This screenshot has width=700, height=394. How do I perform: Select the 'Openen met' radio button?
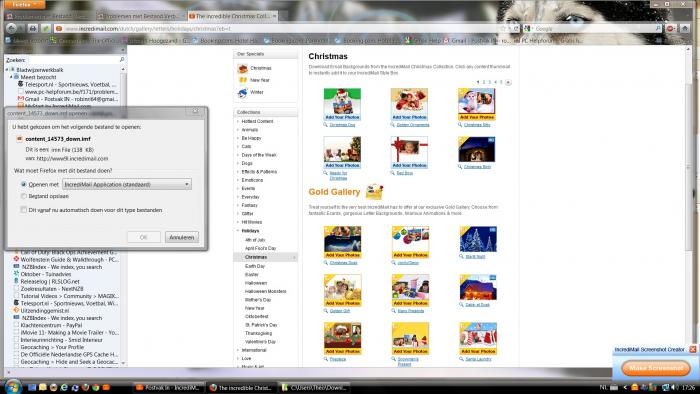click(x=24, y=184)
